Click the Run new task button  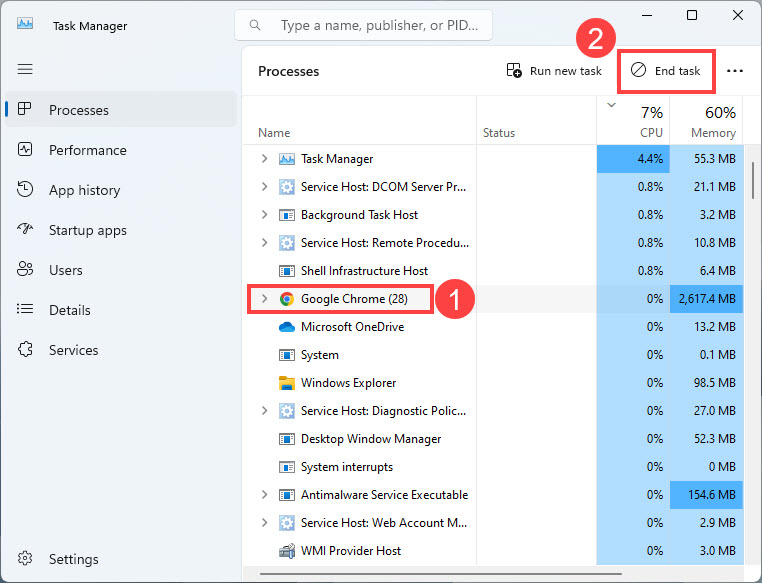tap(554, 71)
